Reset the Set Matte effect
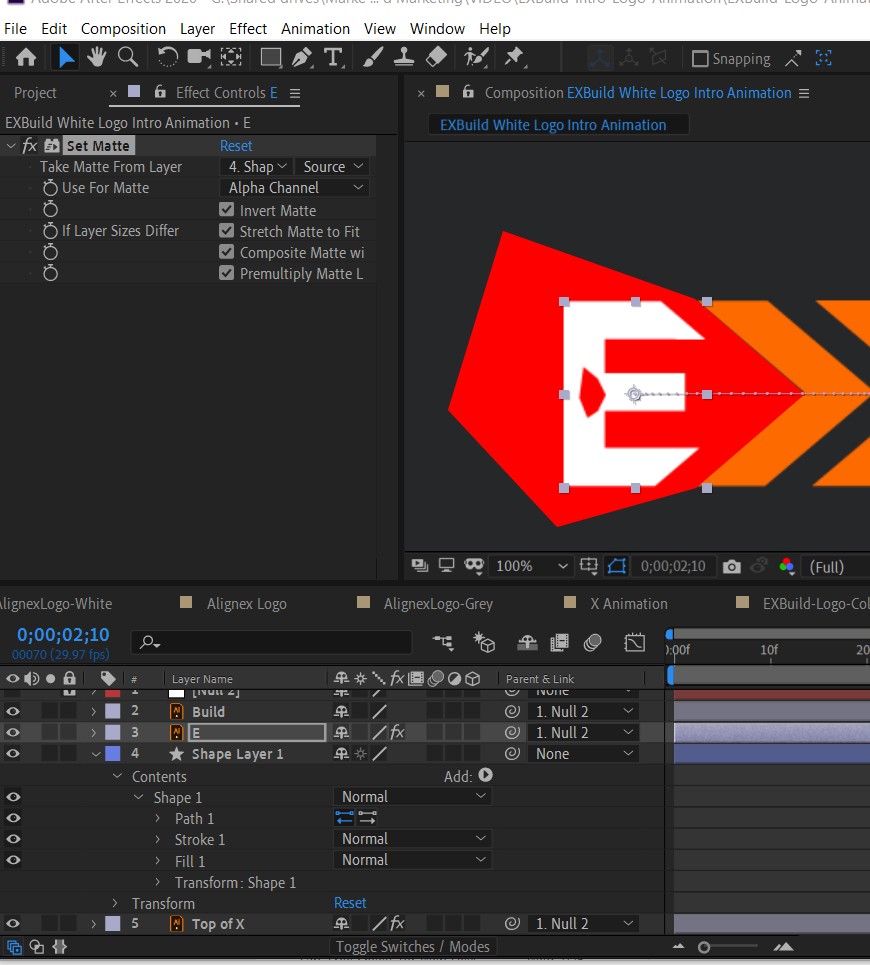The width and height of the screenshot is (870, 965). click(236, 146)
